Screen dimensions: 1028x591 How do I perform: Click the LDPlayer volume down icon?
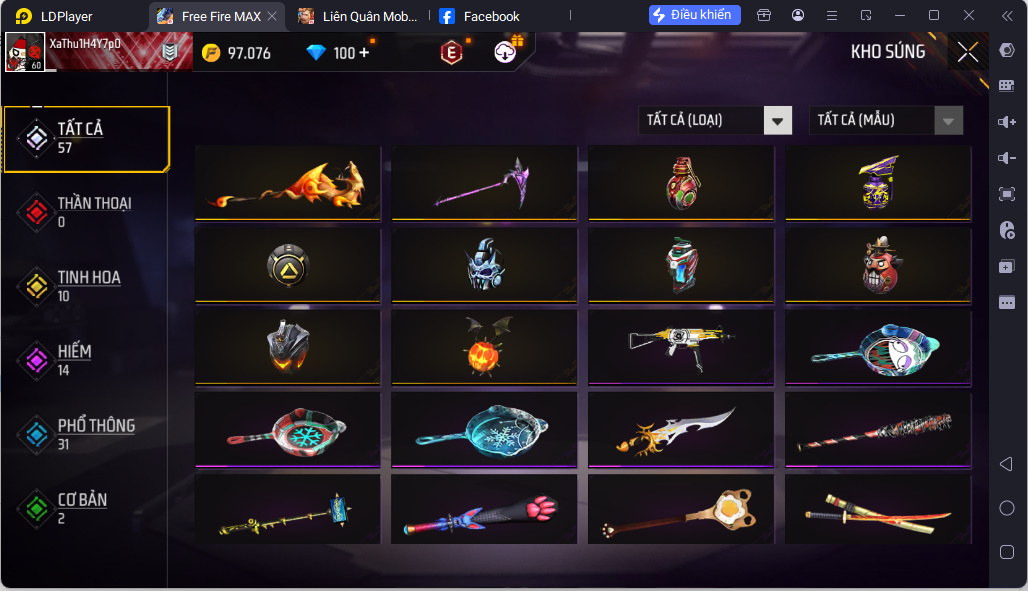point(1006,158)
